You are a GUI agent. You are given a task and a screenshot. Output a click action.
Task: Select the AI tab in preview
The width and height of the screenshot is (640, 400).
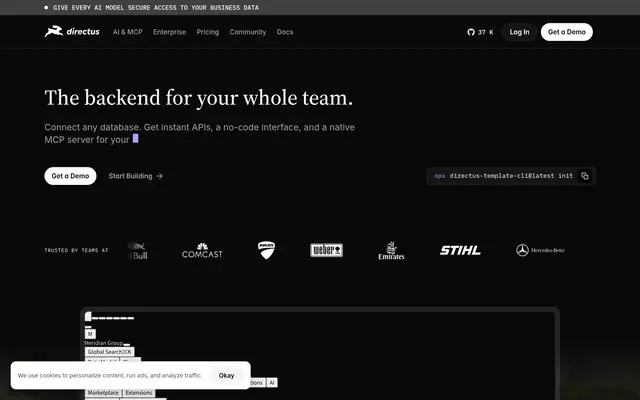272,382
